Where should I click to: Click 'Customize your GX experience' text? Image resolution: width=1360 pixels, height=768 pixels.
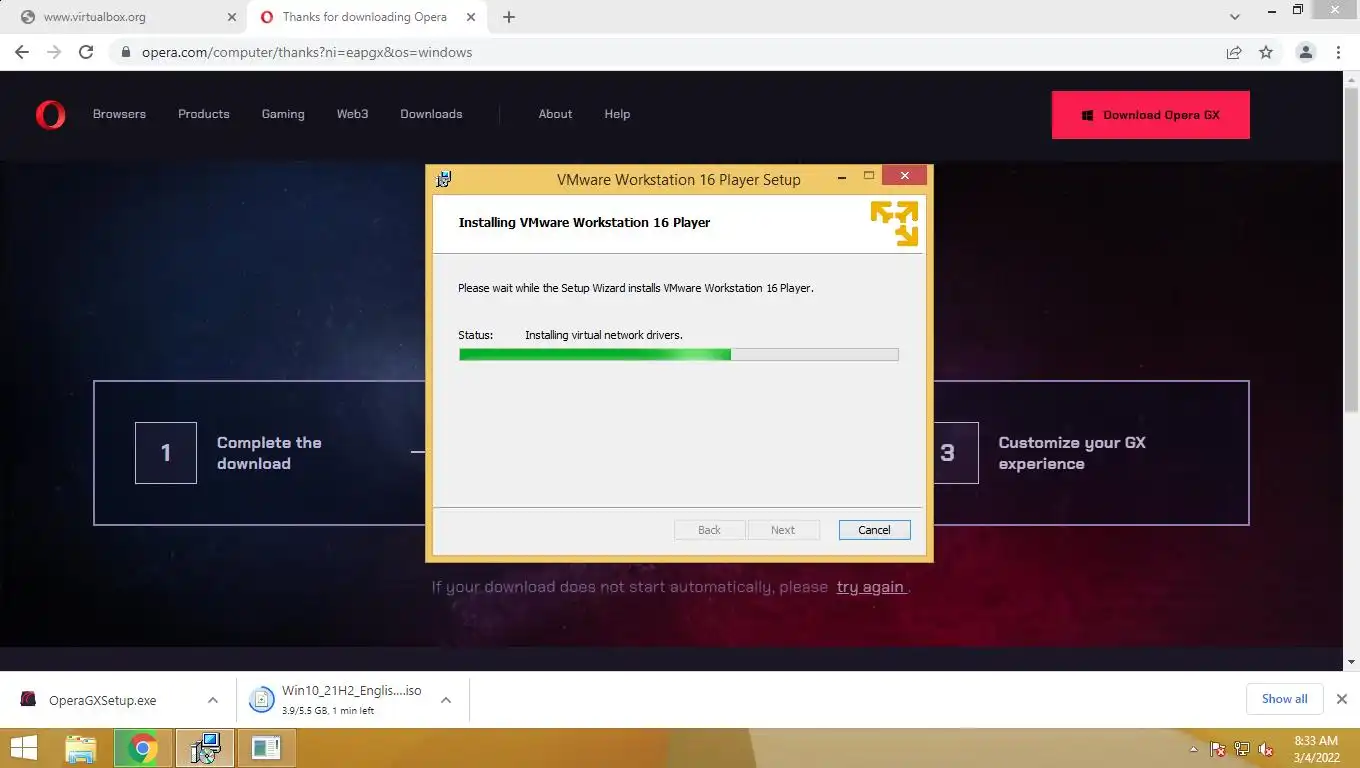1072,453
